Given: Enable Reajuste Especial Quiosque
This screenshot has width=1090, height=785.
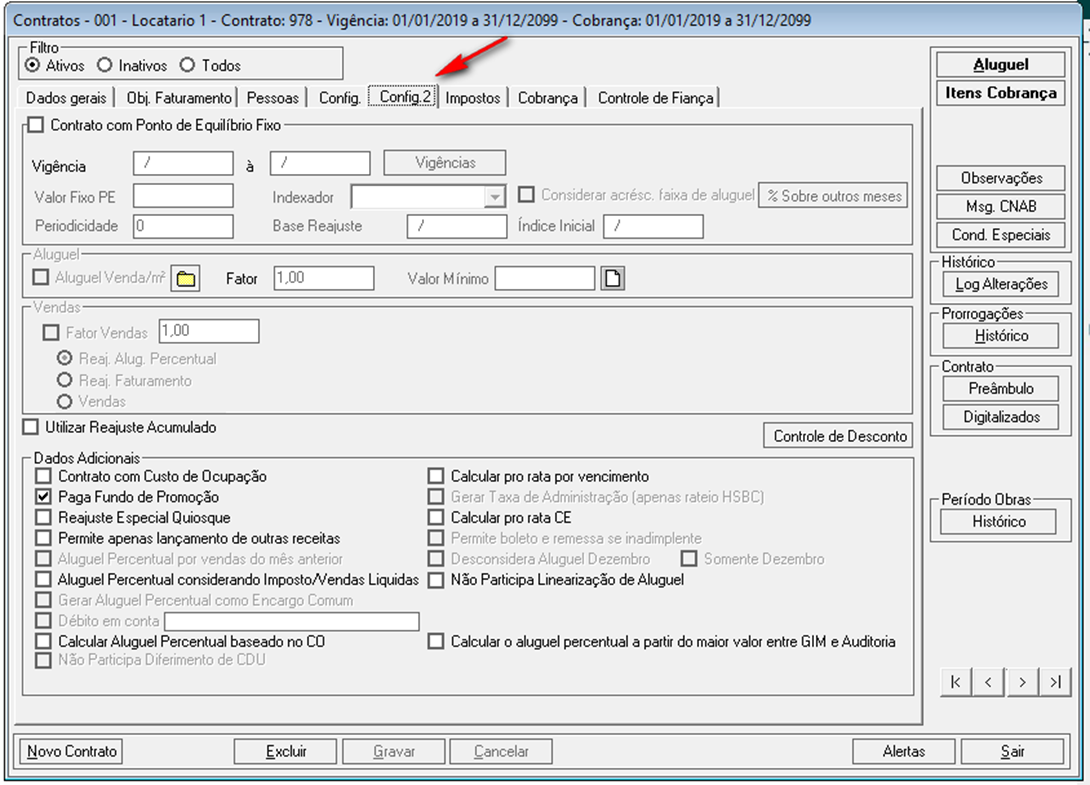Looking at the screenshot, I should coord(44,517).
